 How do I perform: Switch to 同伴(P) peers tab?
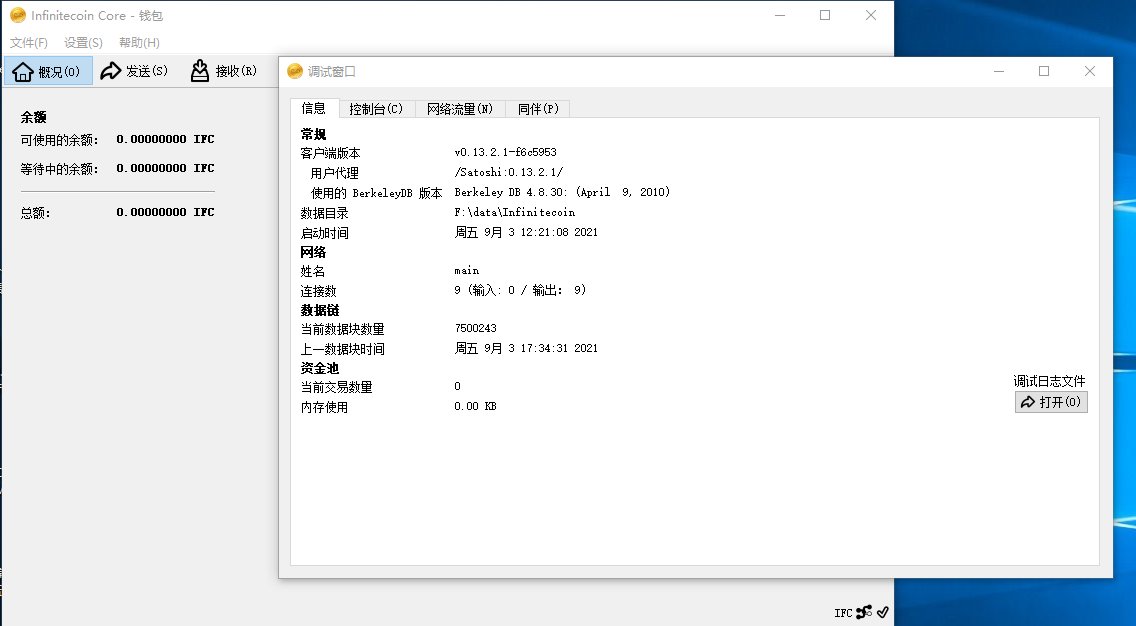pos(538,109)
